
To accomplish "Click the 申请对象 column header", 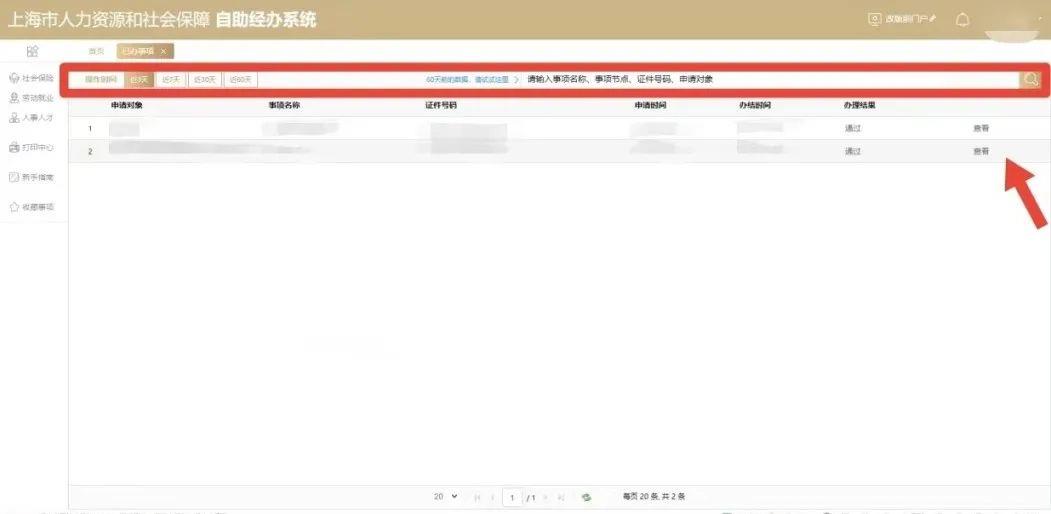I will (127, 106).
